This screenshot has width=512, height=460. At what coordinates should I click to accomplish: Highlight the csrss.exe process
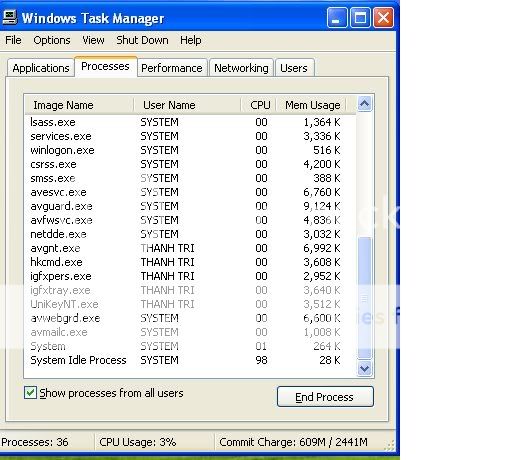click(x=190, y=164)
